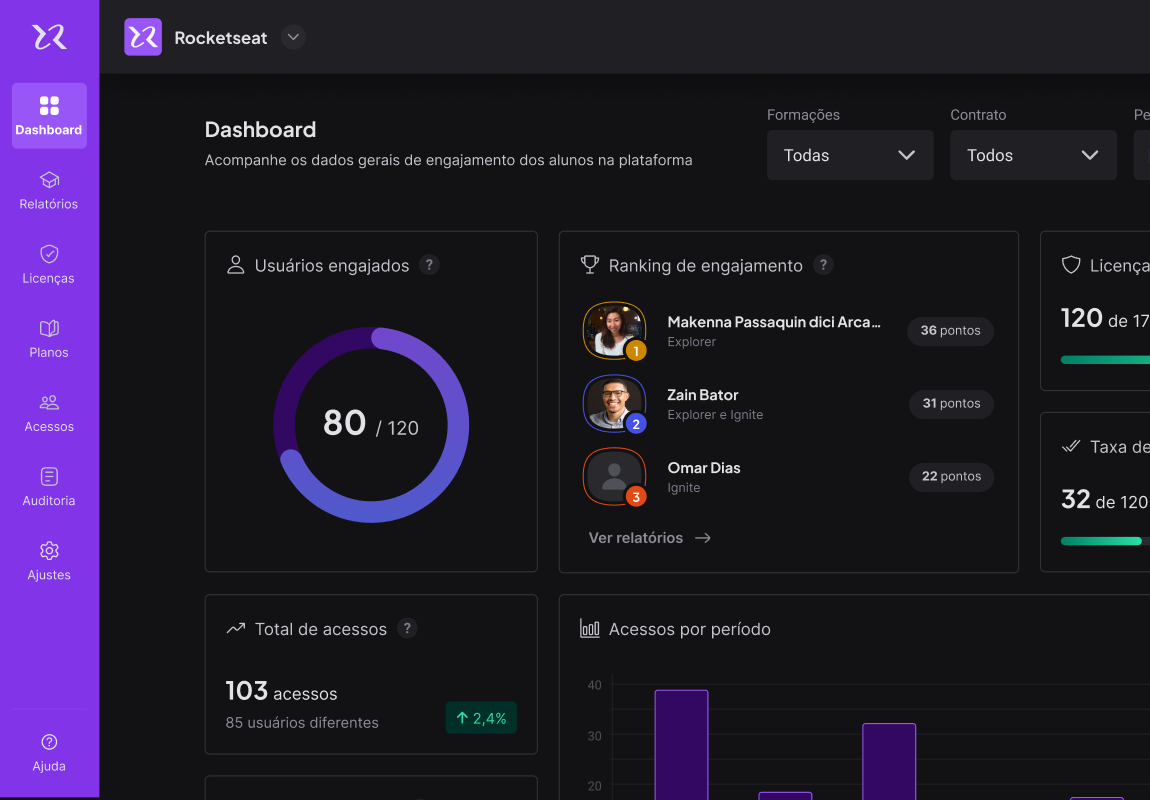
Task: Click help icon beside Usuários engajados
Action: click(x=429, y=265)
